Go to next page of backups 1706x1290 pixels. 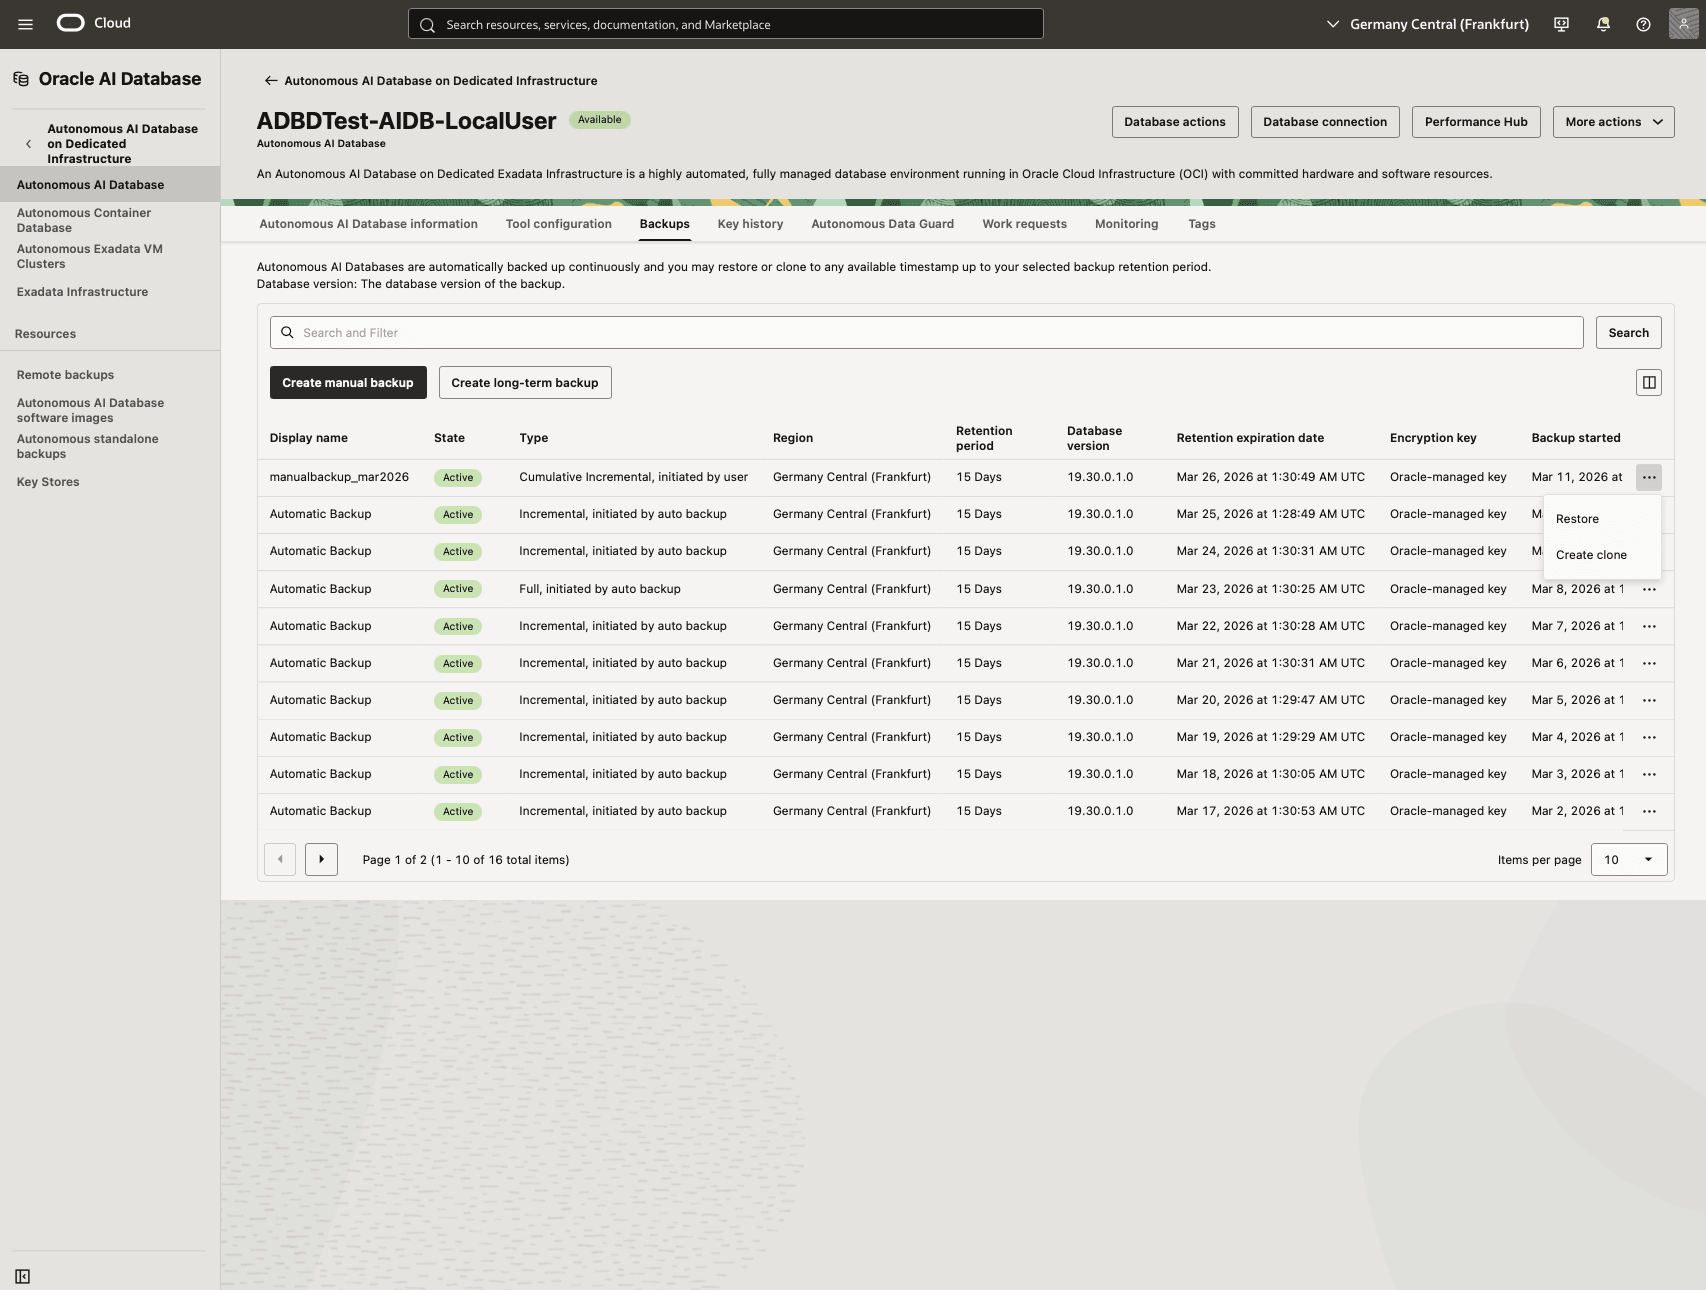tap(321, 860)
